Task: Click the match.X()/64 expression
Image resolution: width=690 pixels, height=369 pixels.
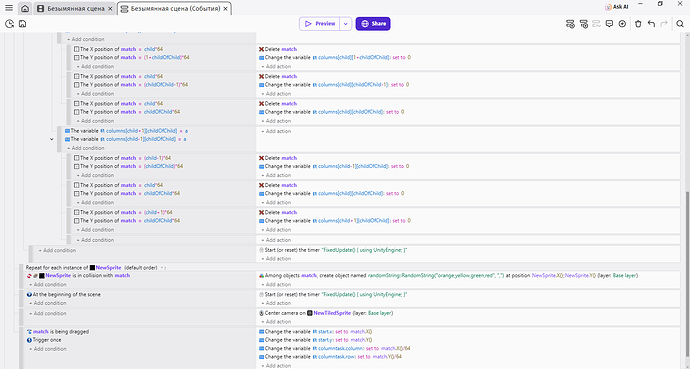Action: 396,349
